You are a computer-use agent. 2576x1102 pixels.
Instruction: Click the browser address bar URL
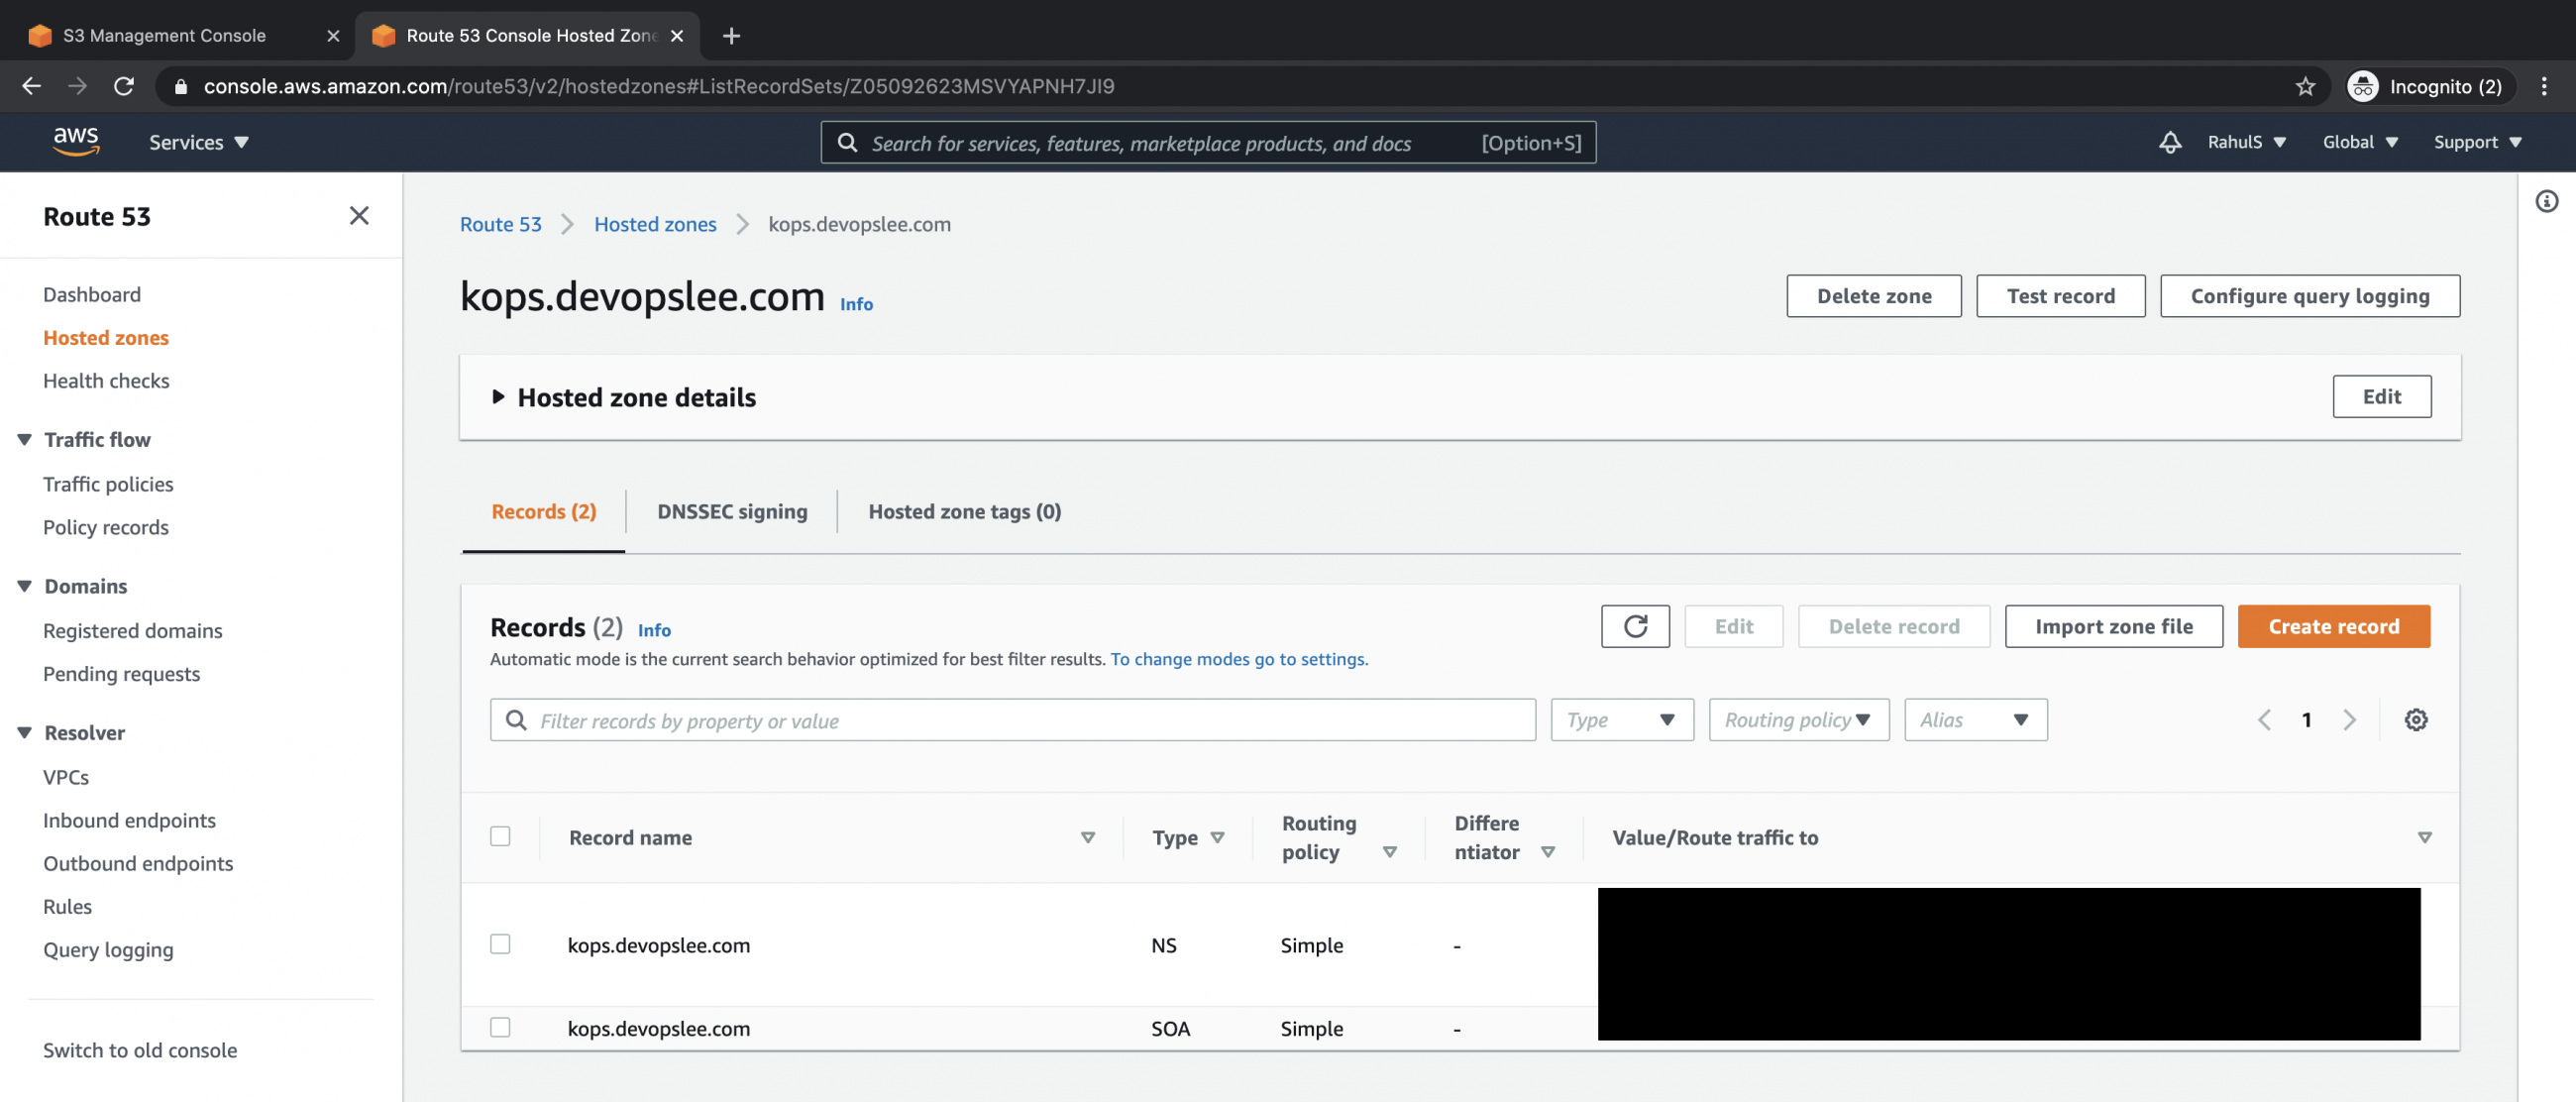[x=658, y=86]
